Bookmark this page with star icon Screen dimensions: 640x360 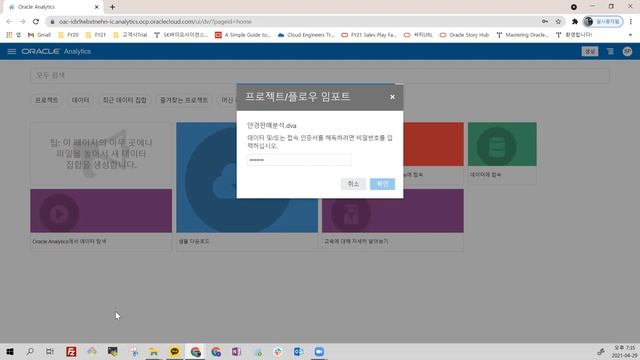[558, 21]
